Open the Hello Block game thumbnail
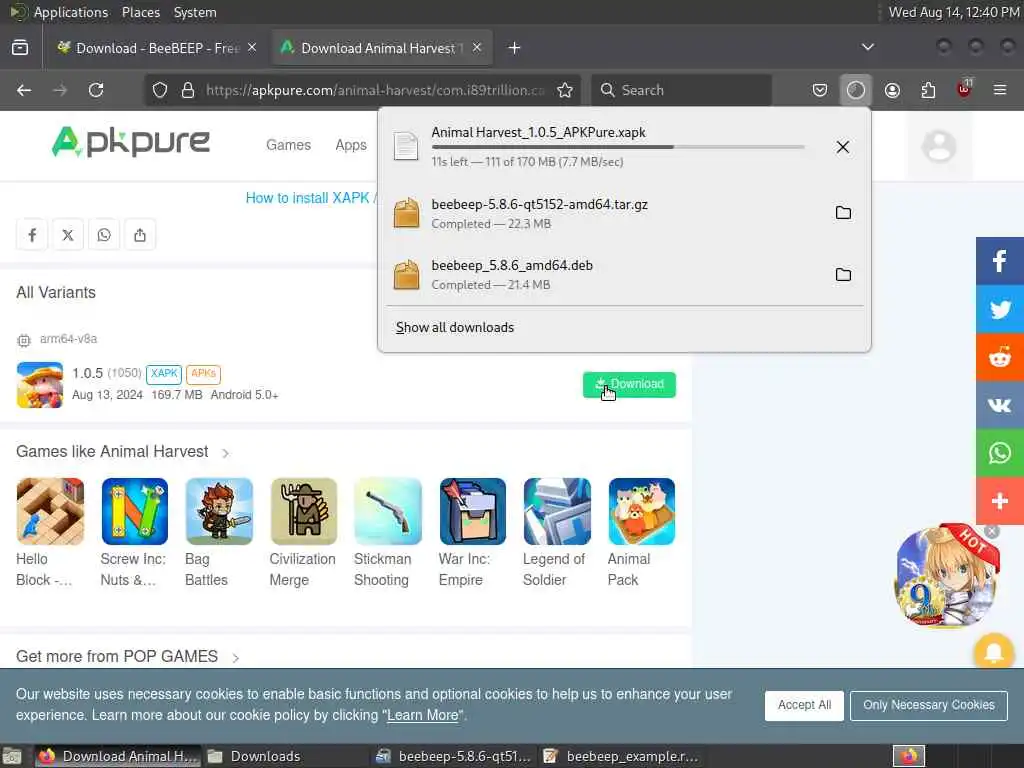Viewport: 1024px width, 768px height. [50, 511]
